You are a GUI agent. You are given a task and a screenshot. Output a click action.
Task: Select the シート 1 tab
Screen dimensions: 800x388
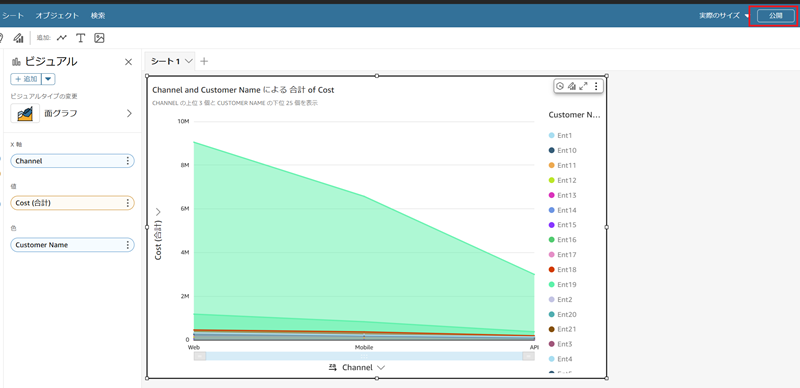[165, 61]
